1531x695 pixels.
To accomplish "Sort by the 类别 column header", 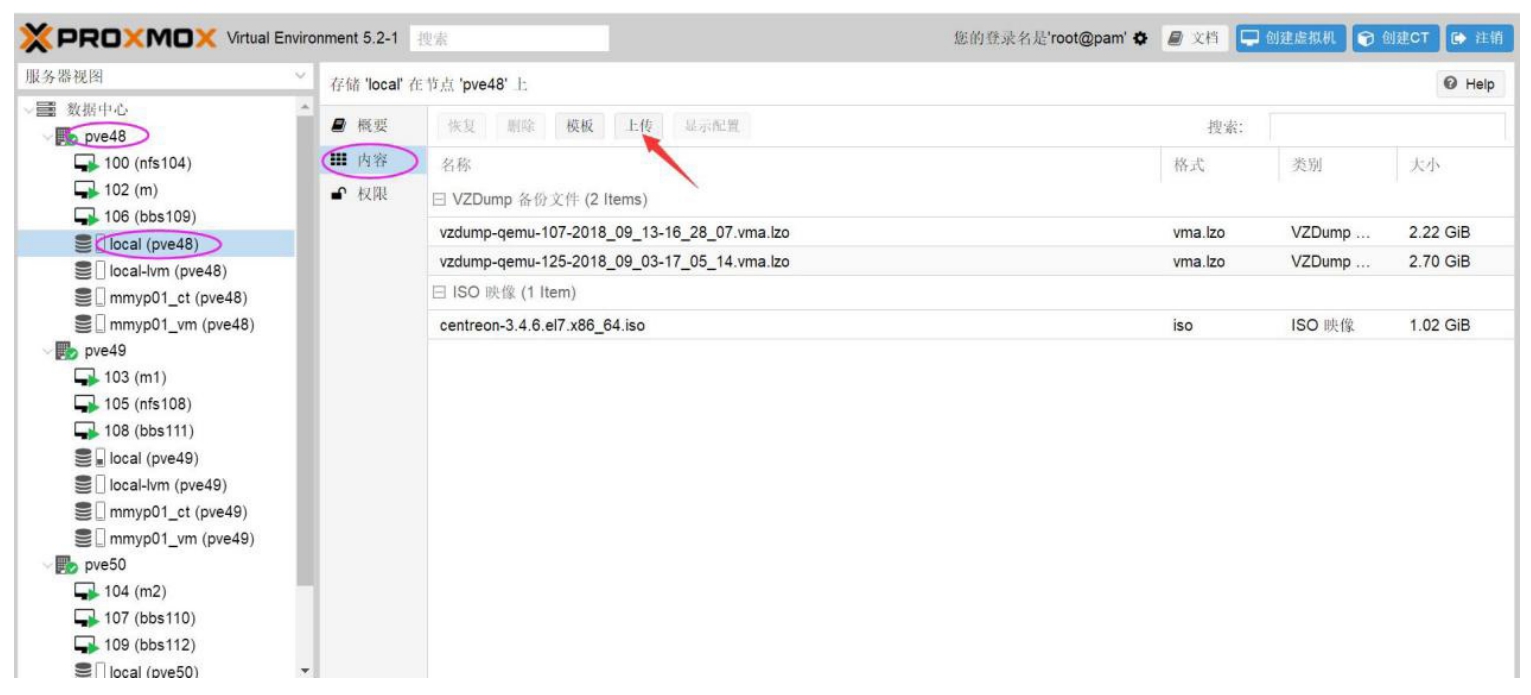I will [x=1337, y=166].
